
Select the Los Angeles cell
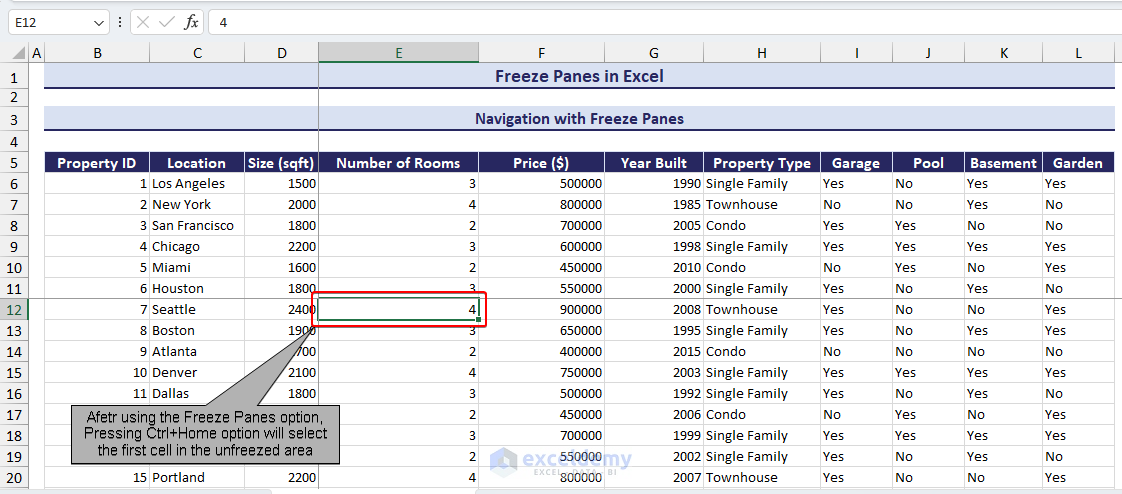click(x=196, y=184)
